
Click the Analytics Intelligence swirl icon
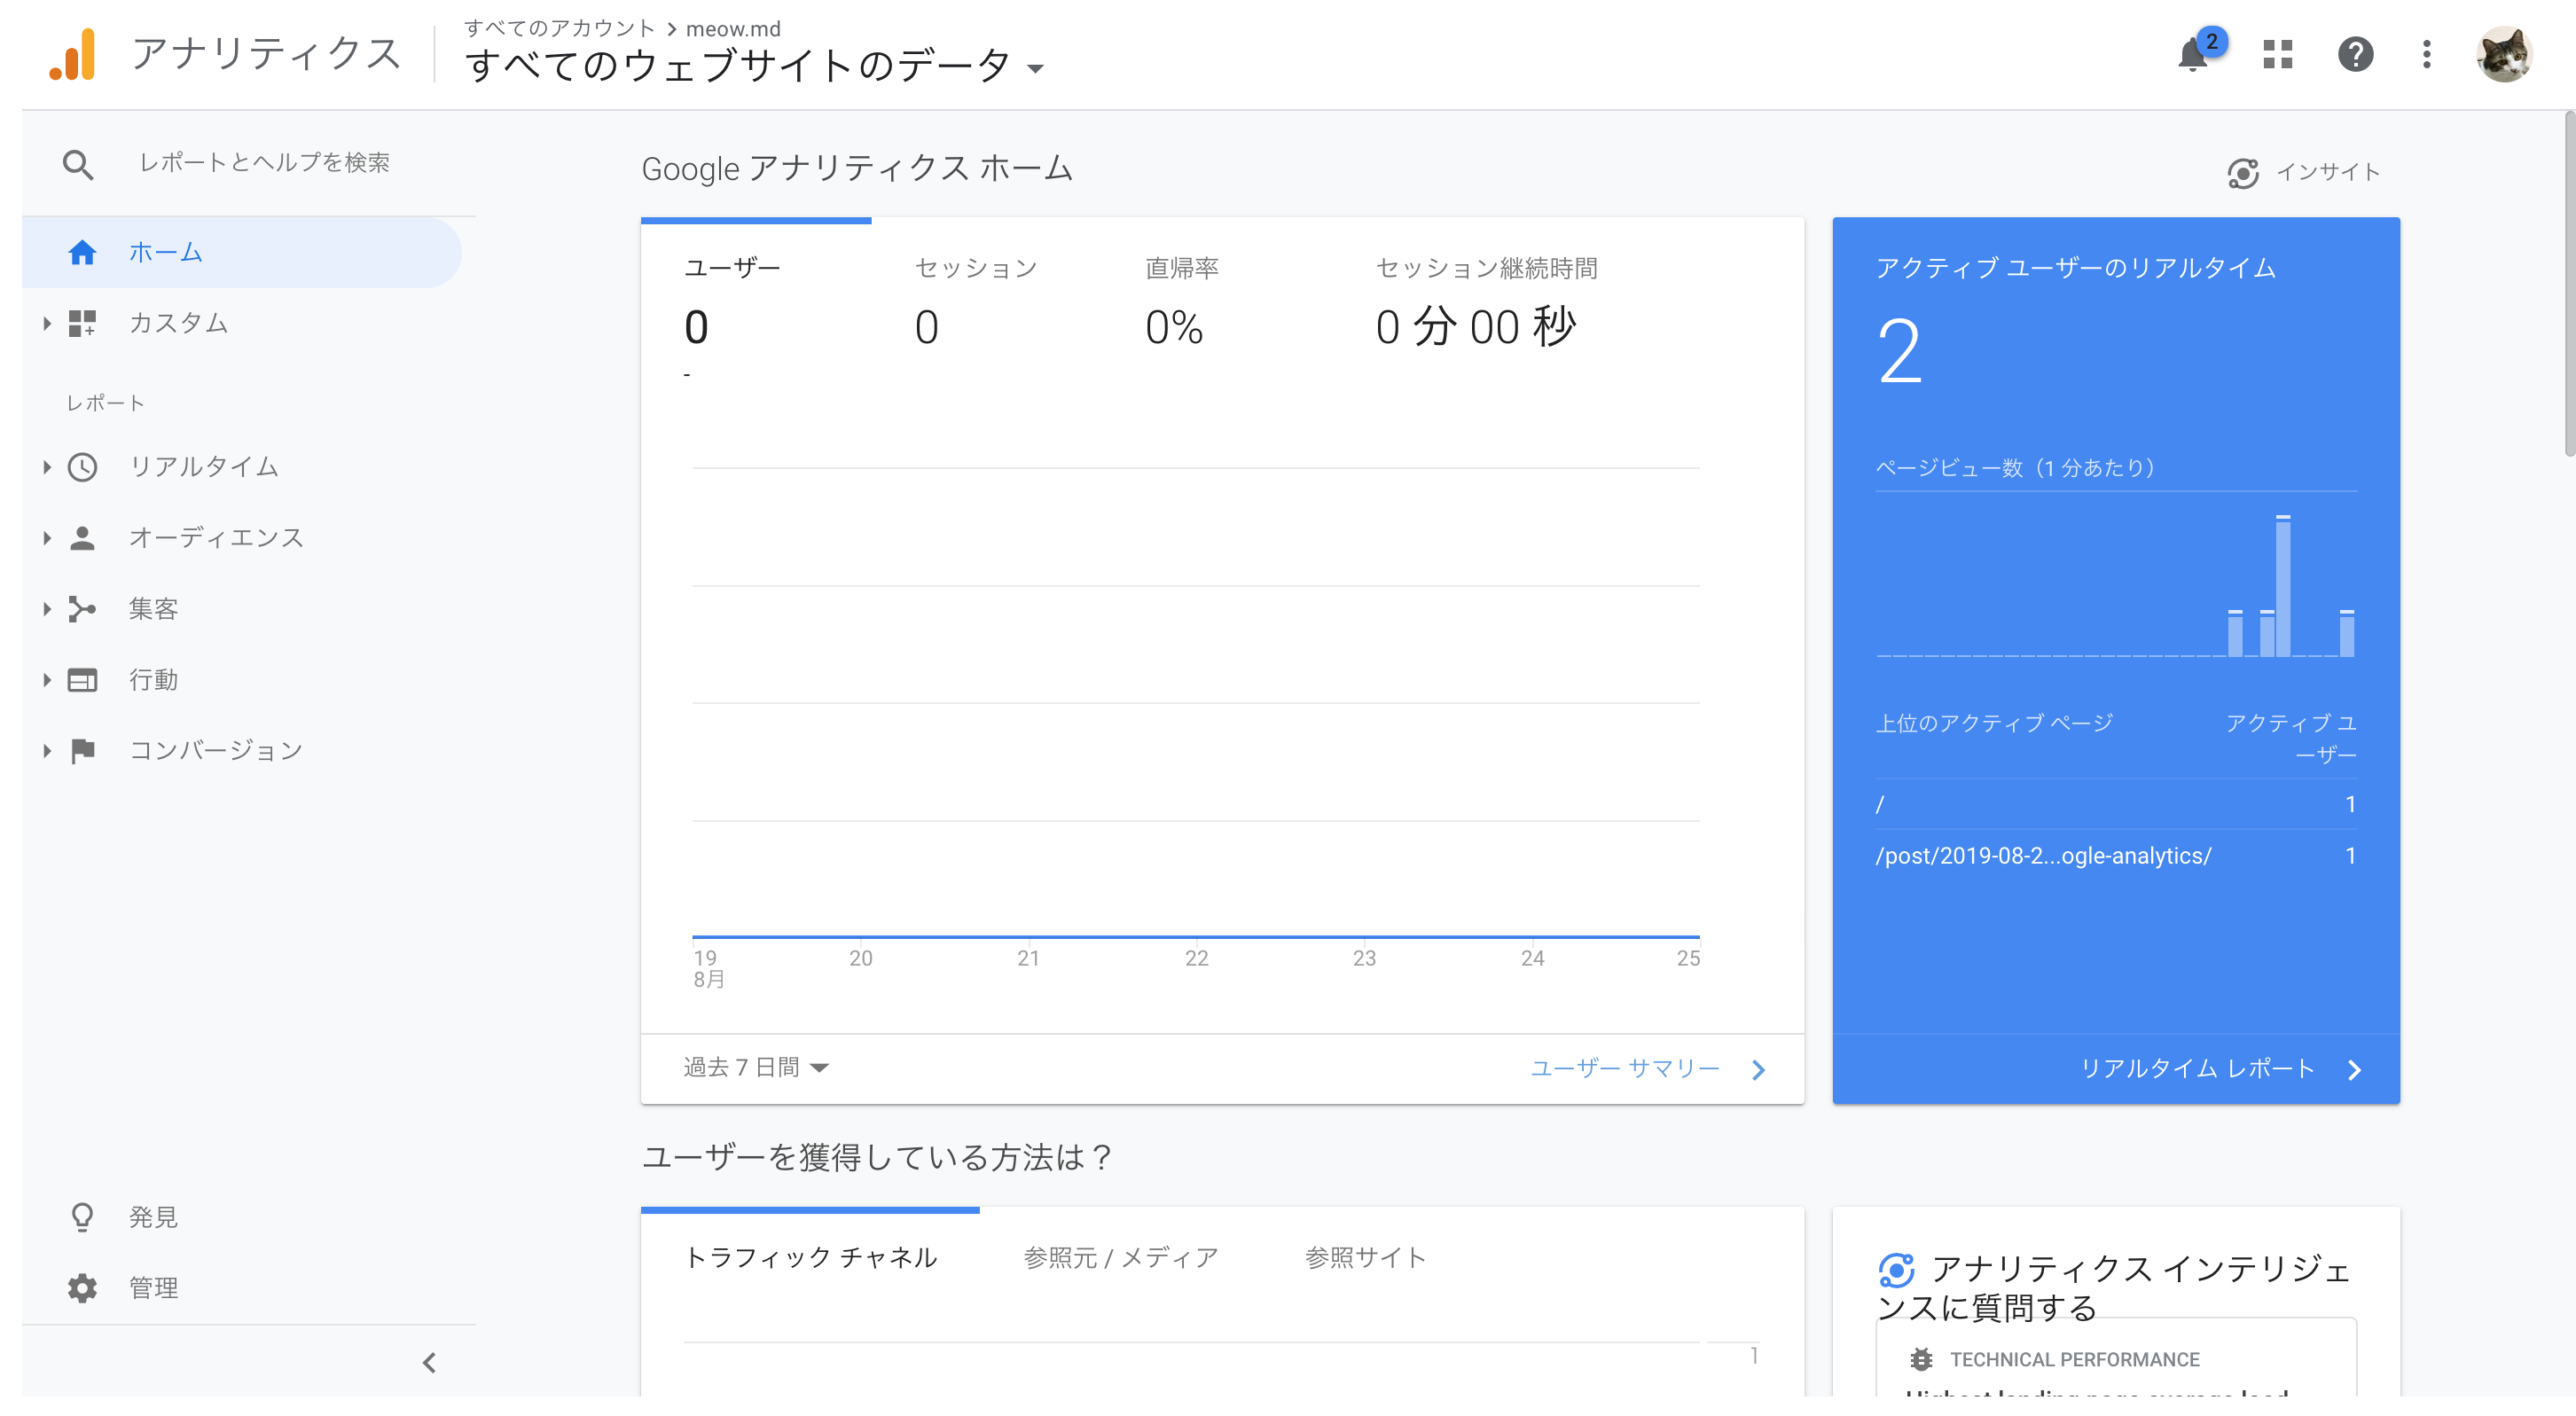click(x=1896, y=1270)
